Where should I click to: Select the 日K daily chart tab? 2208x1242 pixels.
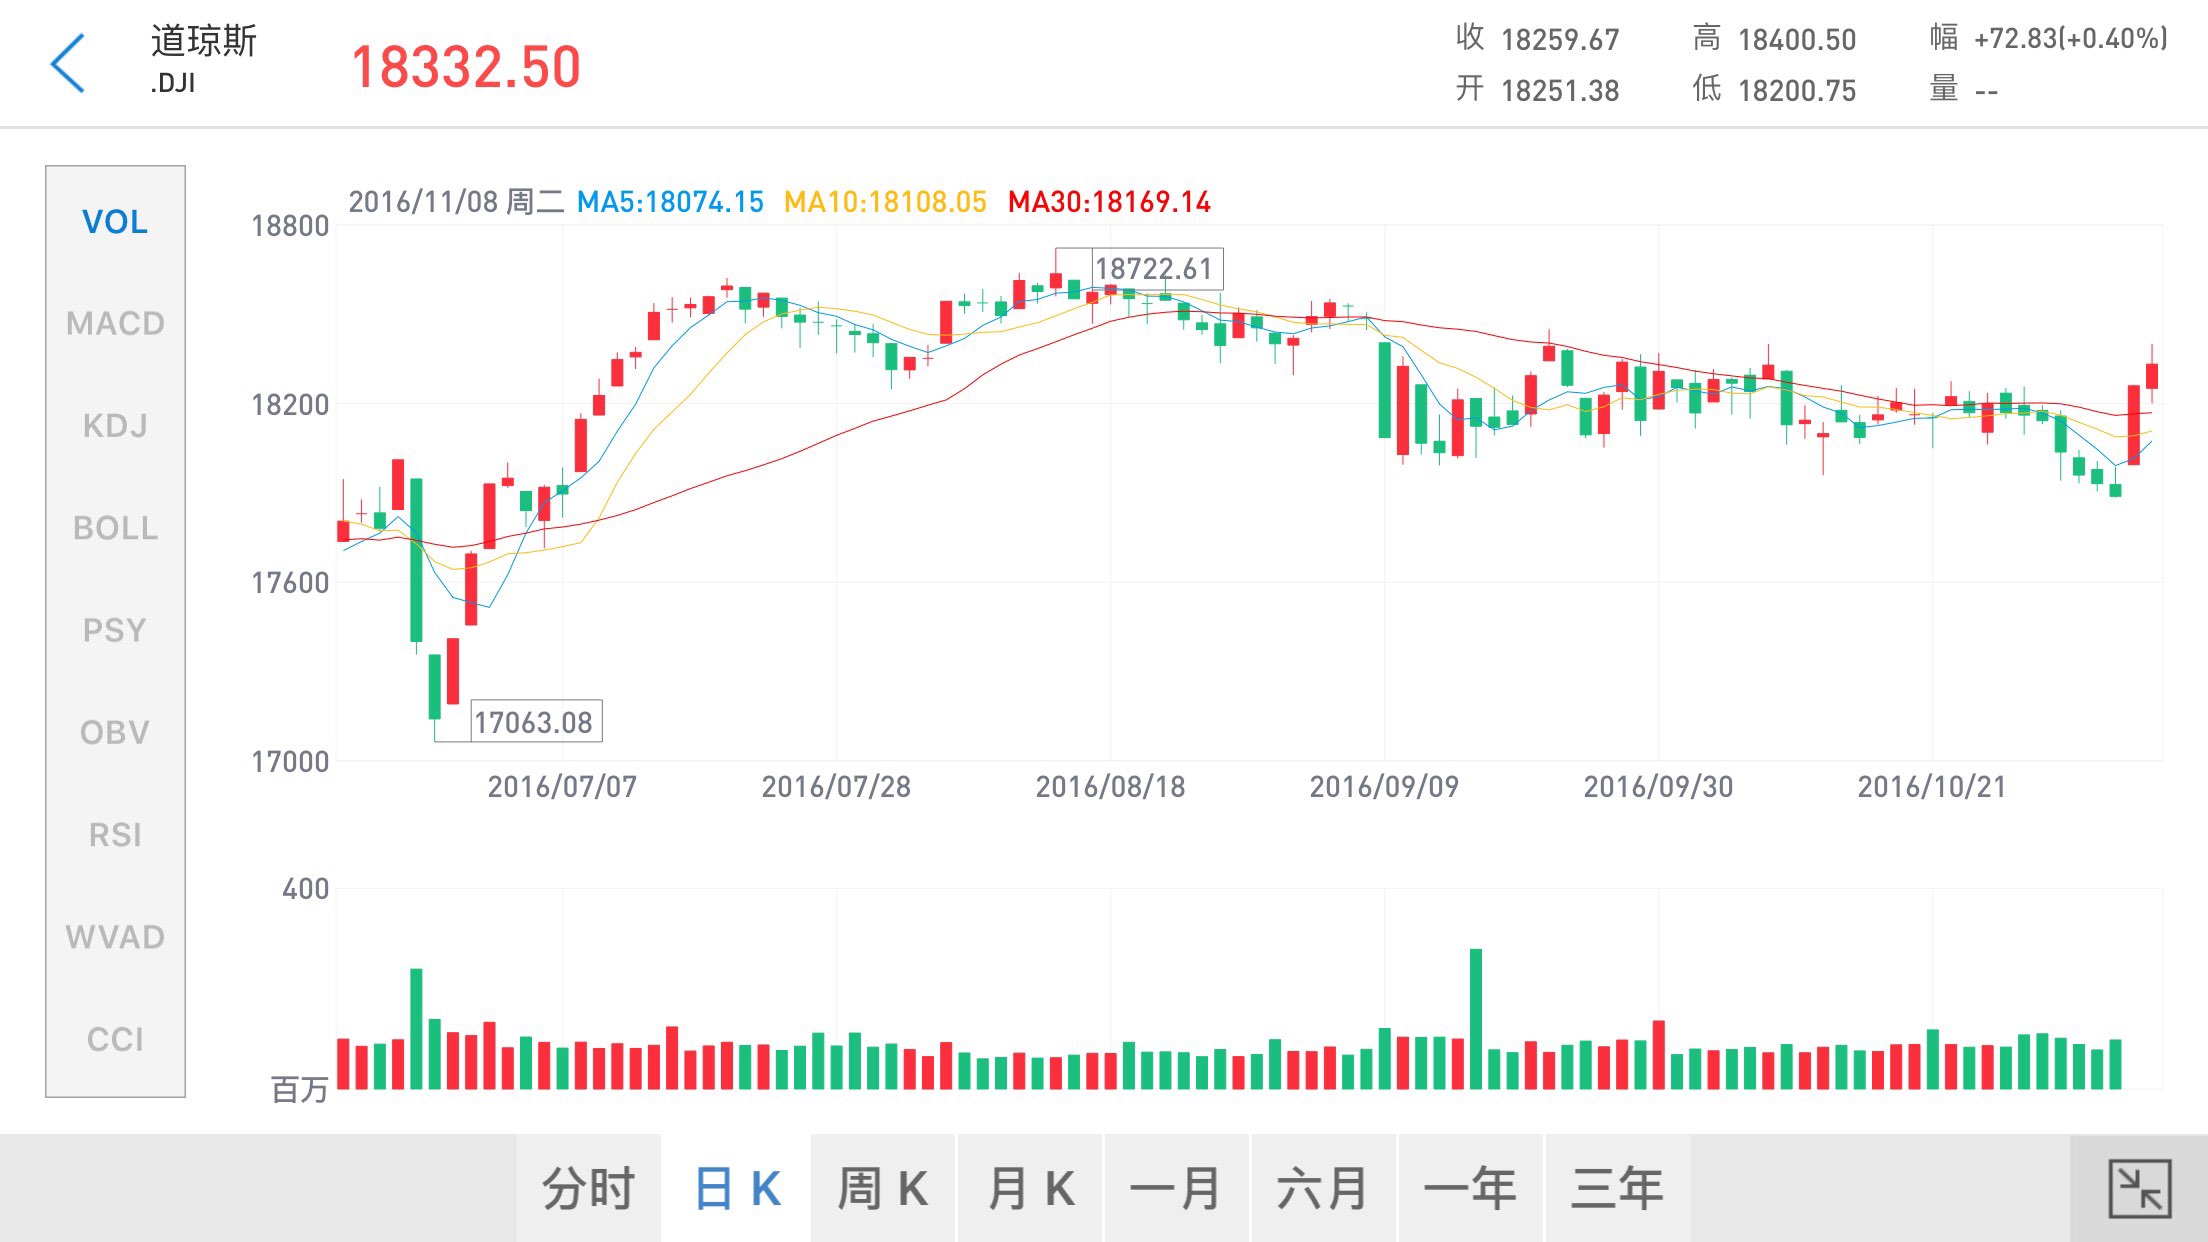[737, 1189]
